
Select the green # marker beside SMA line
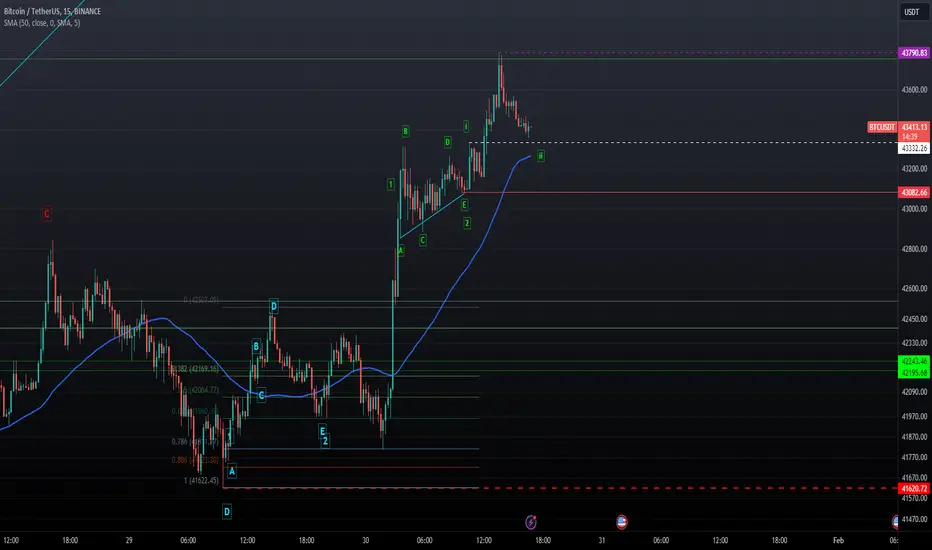[540, 156]
